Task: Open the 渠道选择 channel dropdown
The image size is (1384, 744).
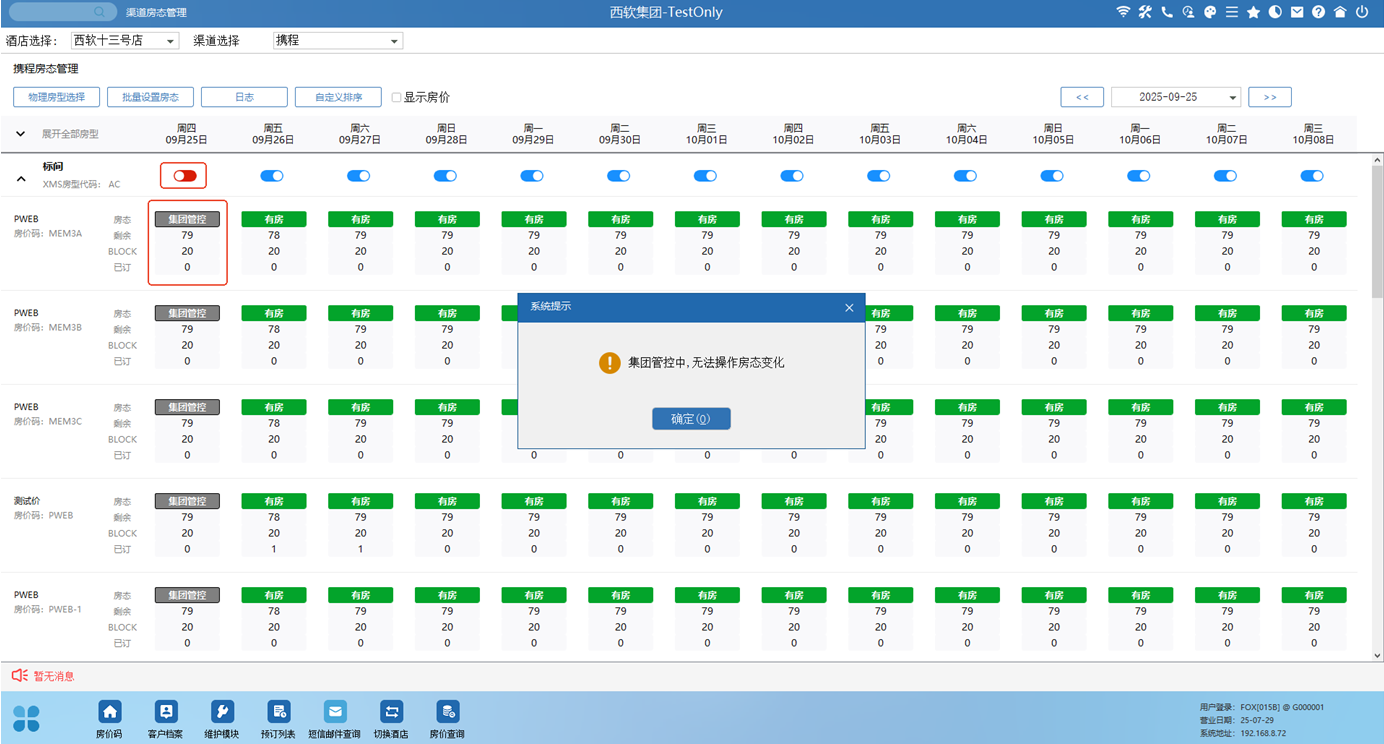Action: [x=338, y=41]
